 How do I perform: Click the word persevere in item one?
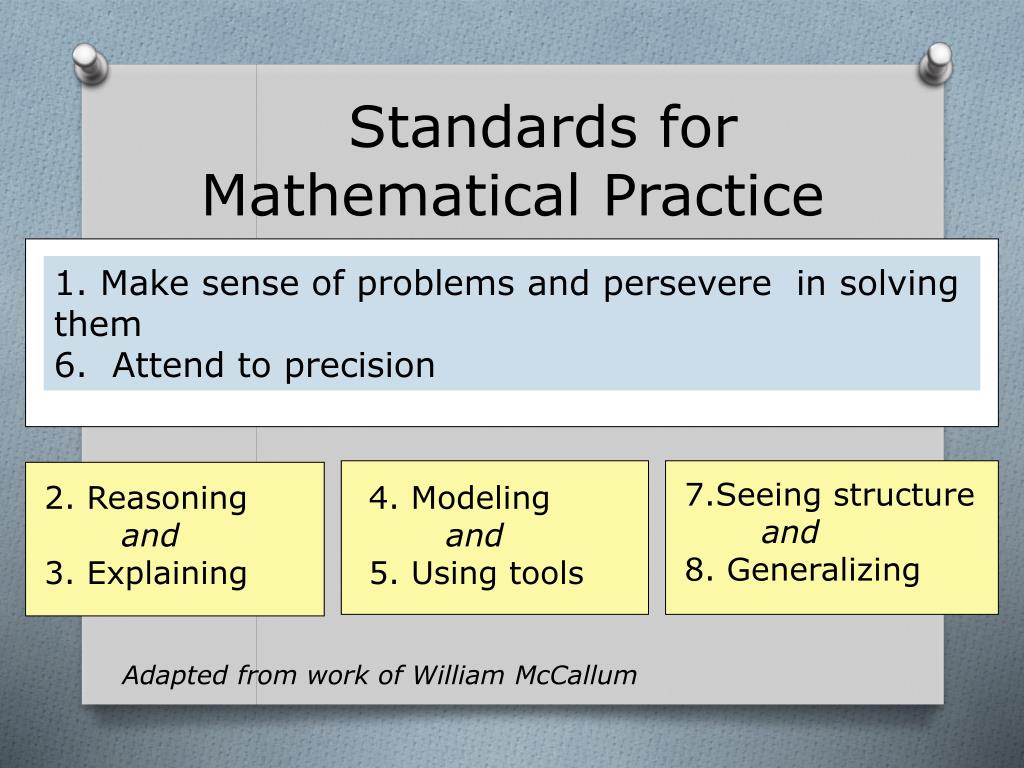point(686,285)
